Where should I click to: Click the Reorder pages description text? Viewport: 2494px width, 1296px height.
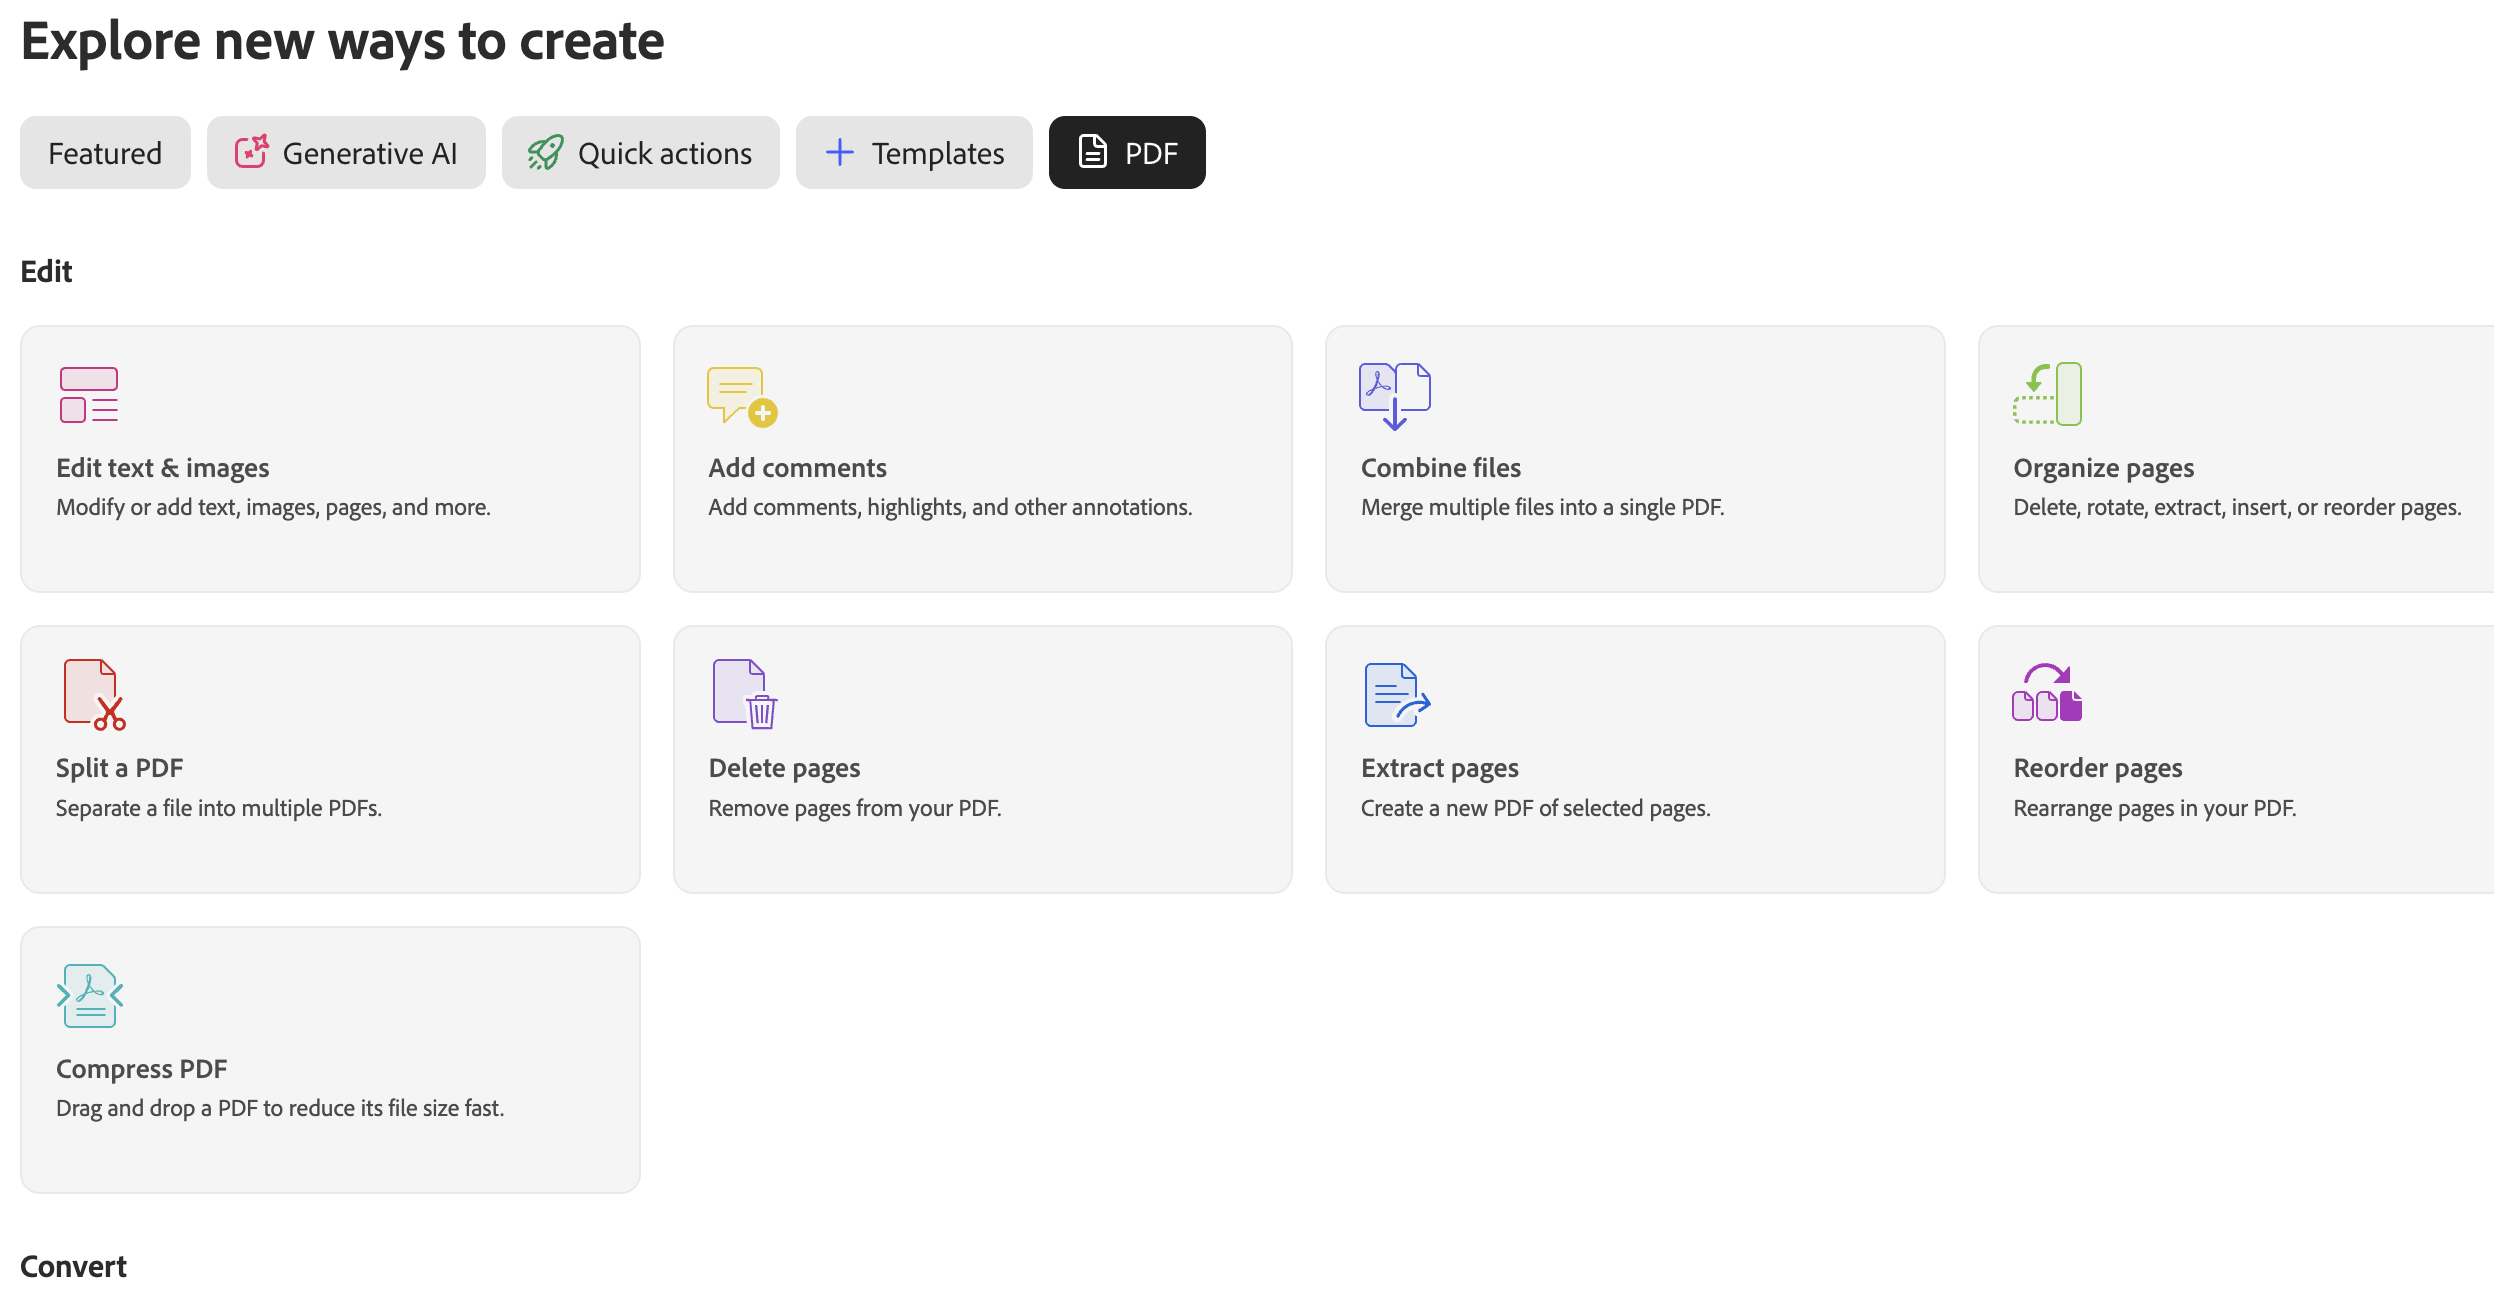(x=2154, y=808)
